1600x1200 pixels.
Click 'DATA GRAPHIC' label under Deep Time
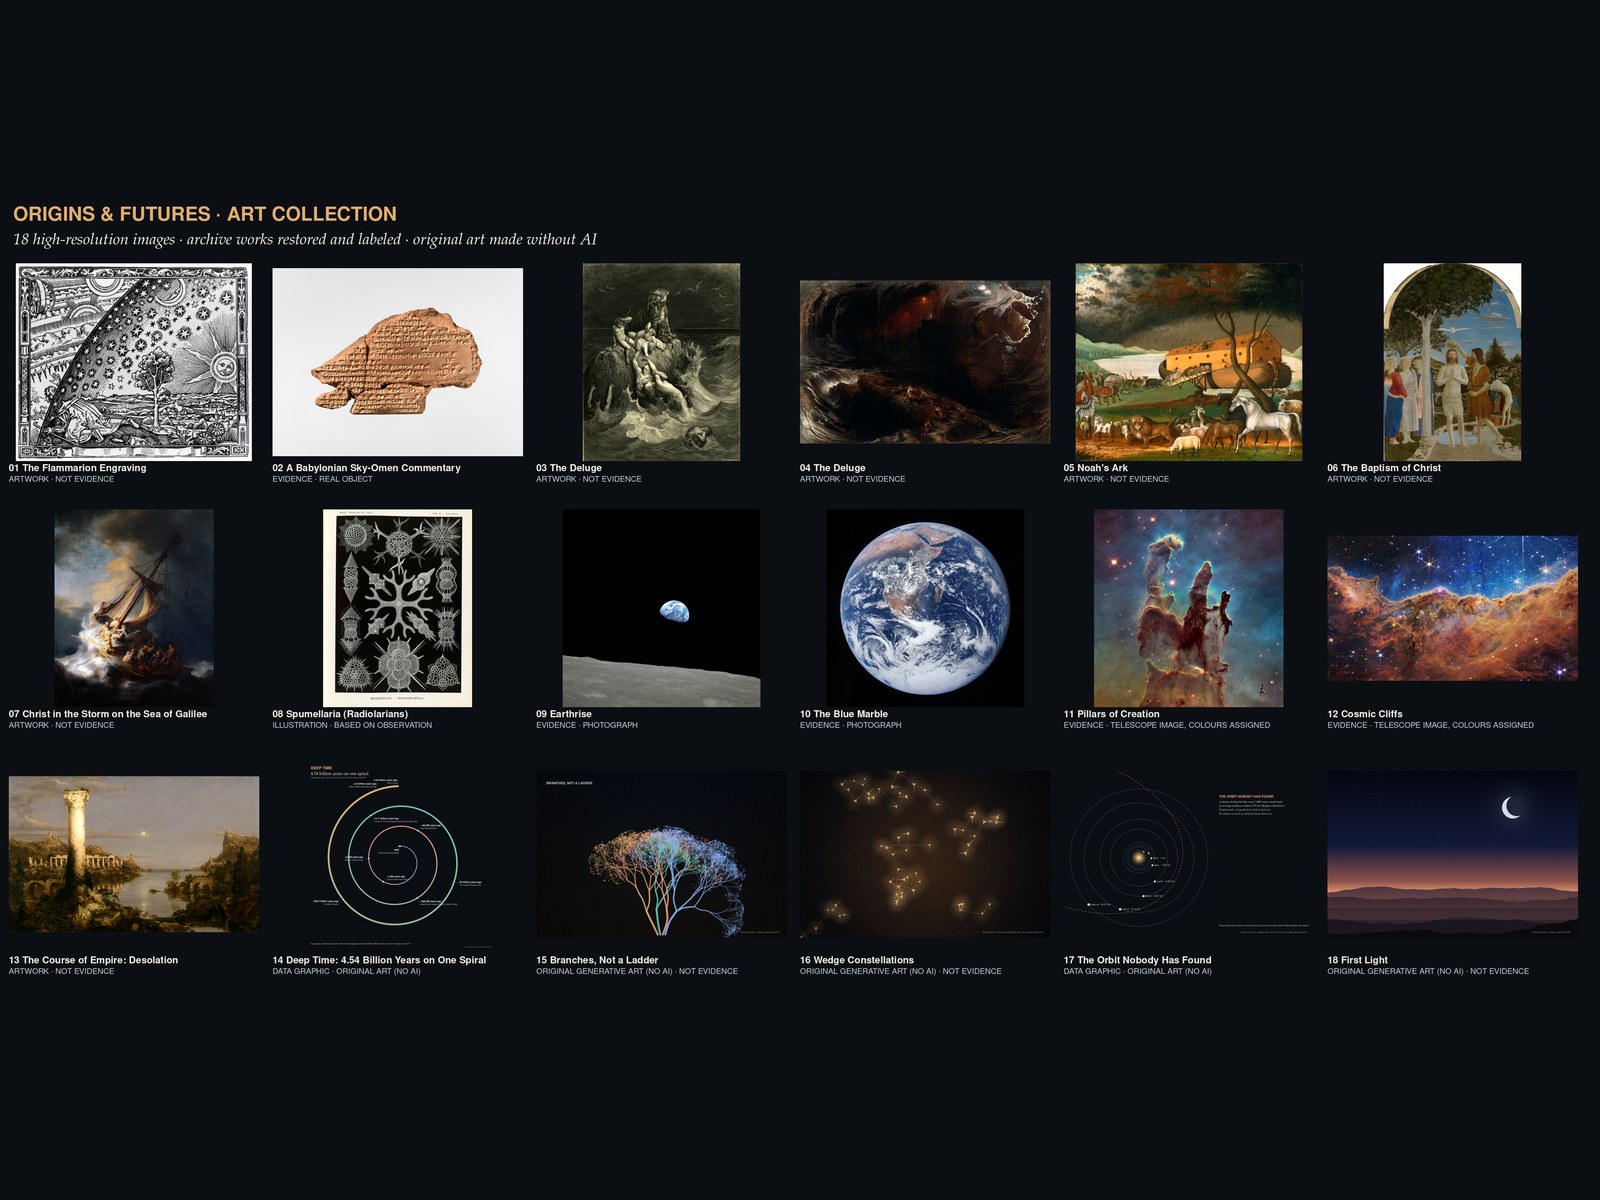[x=347, y=971]
